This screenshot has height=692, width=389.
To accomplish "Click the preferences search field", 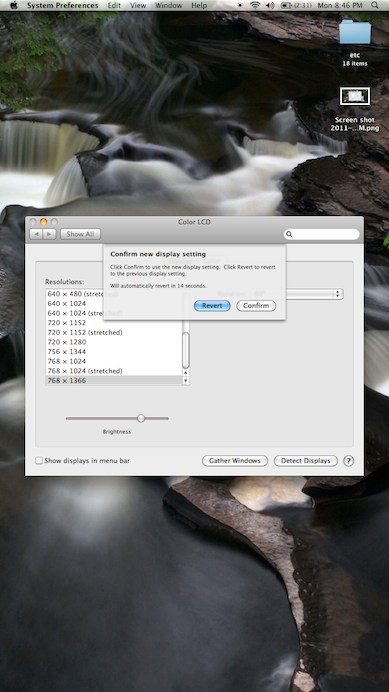I will point(321,234).
